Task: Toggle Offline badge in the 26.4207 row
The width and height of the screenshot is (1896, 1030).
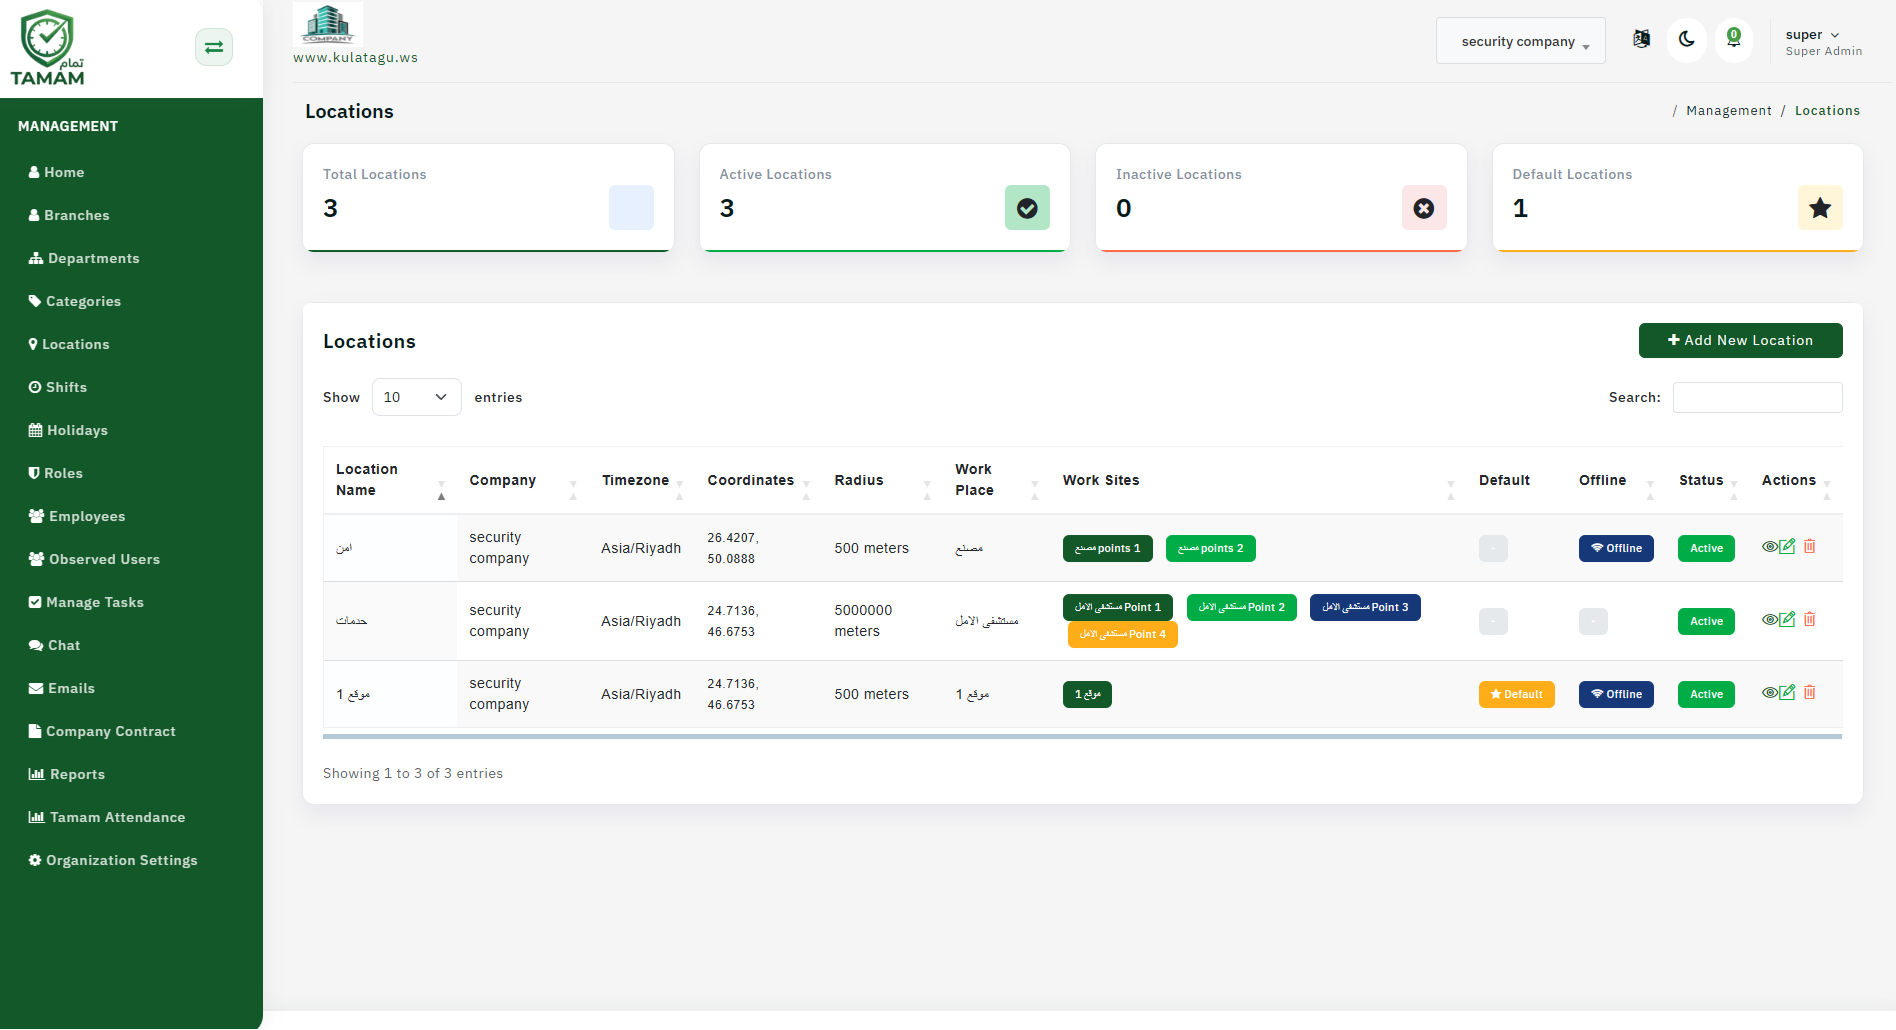Action: (x=1616, y=548)
